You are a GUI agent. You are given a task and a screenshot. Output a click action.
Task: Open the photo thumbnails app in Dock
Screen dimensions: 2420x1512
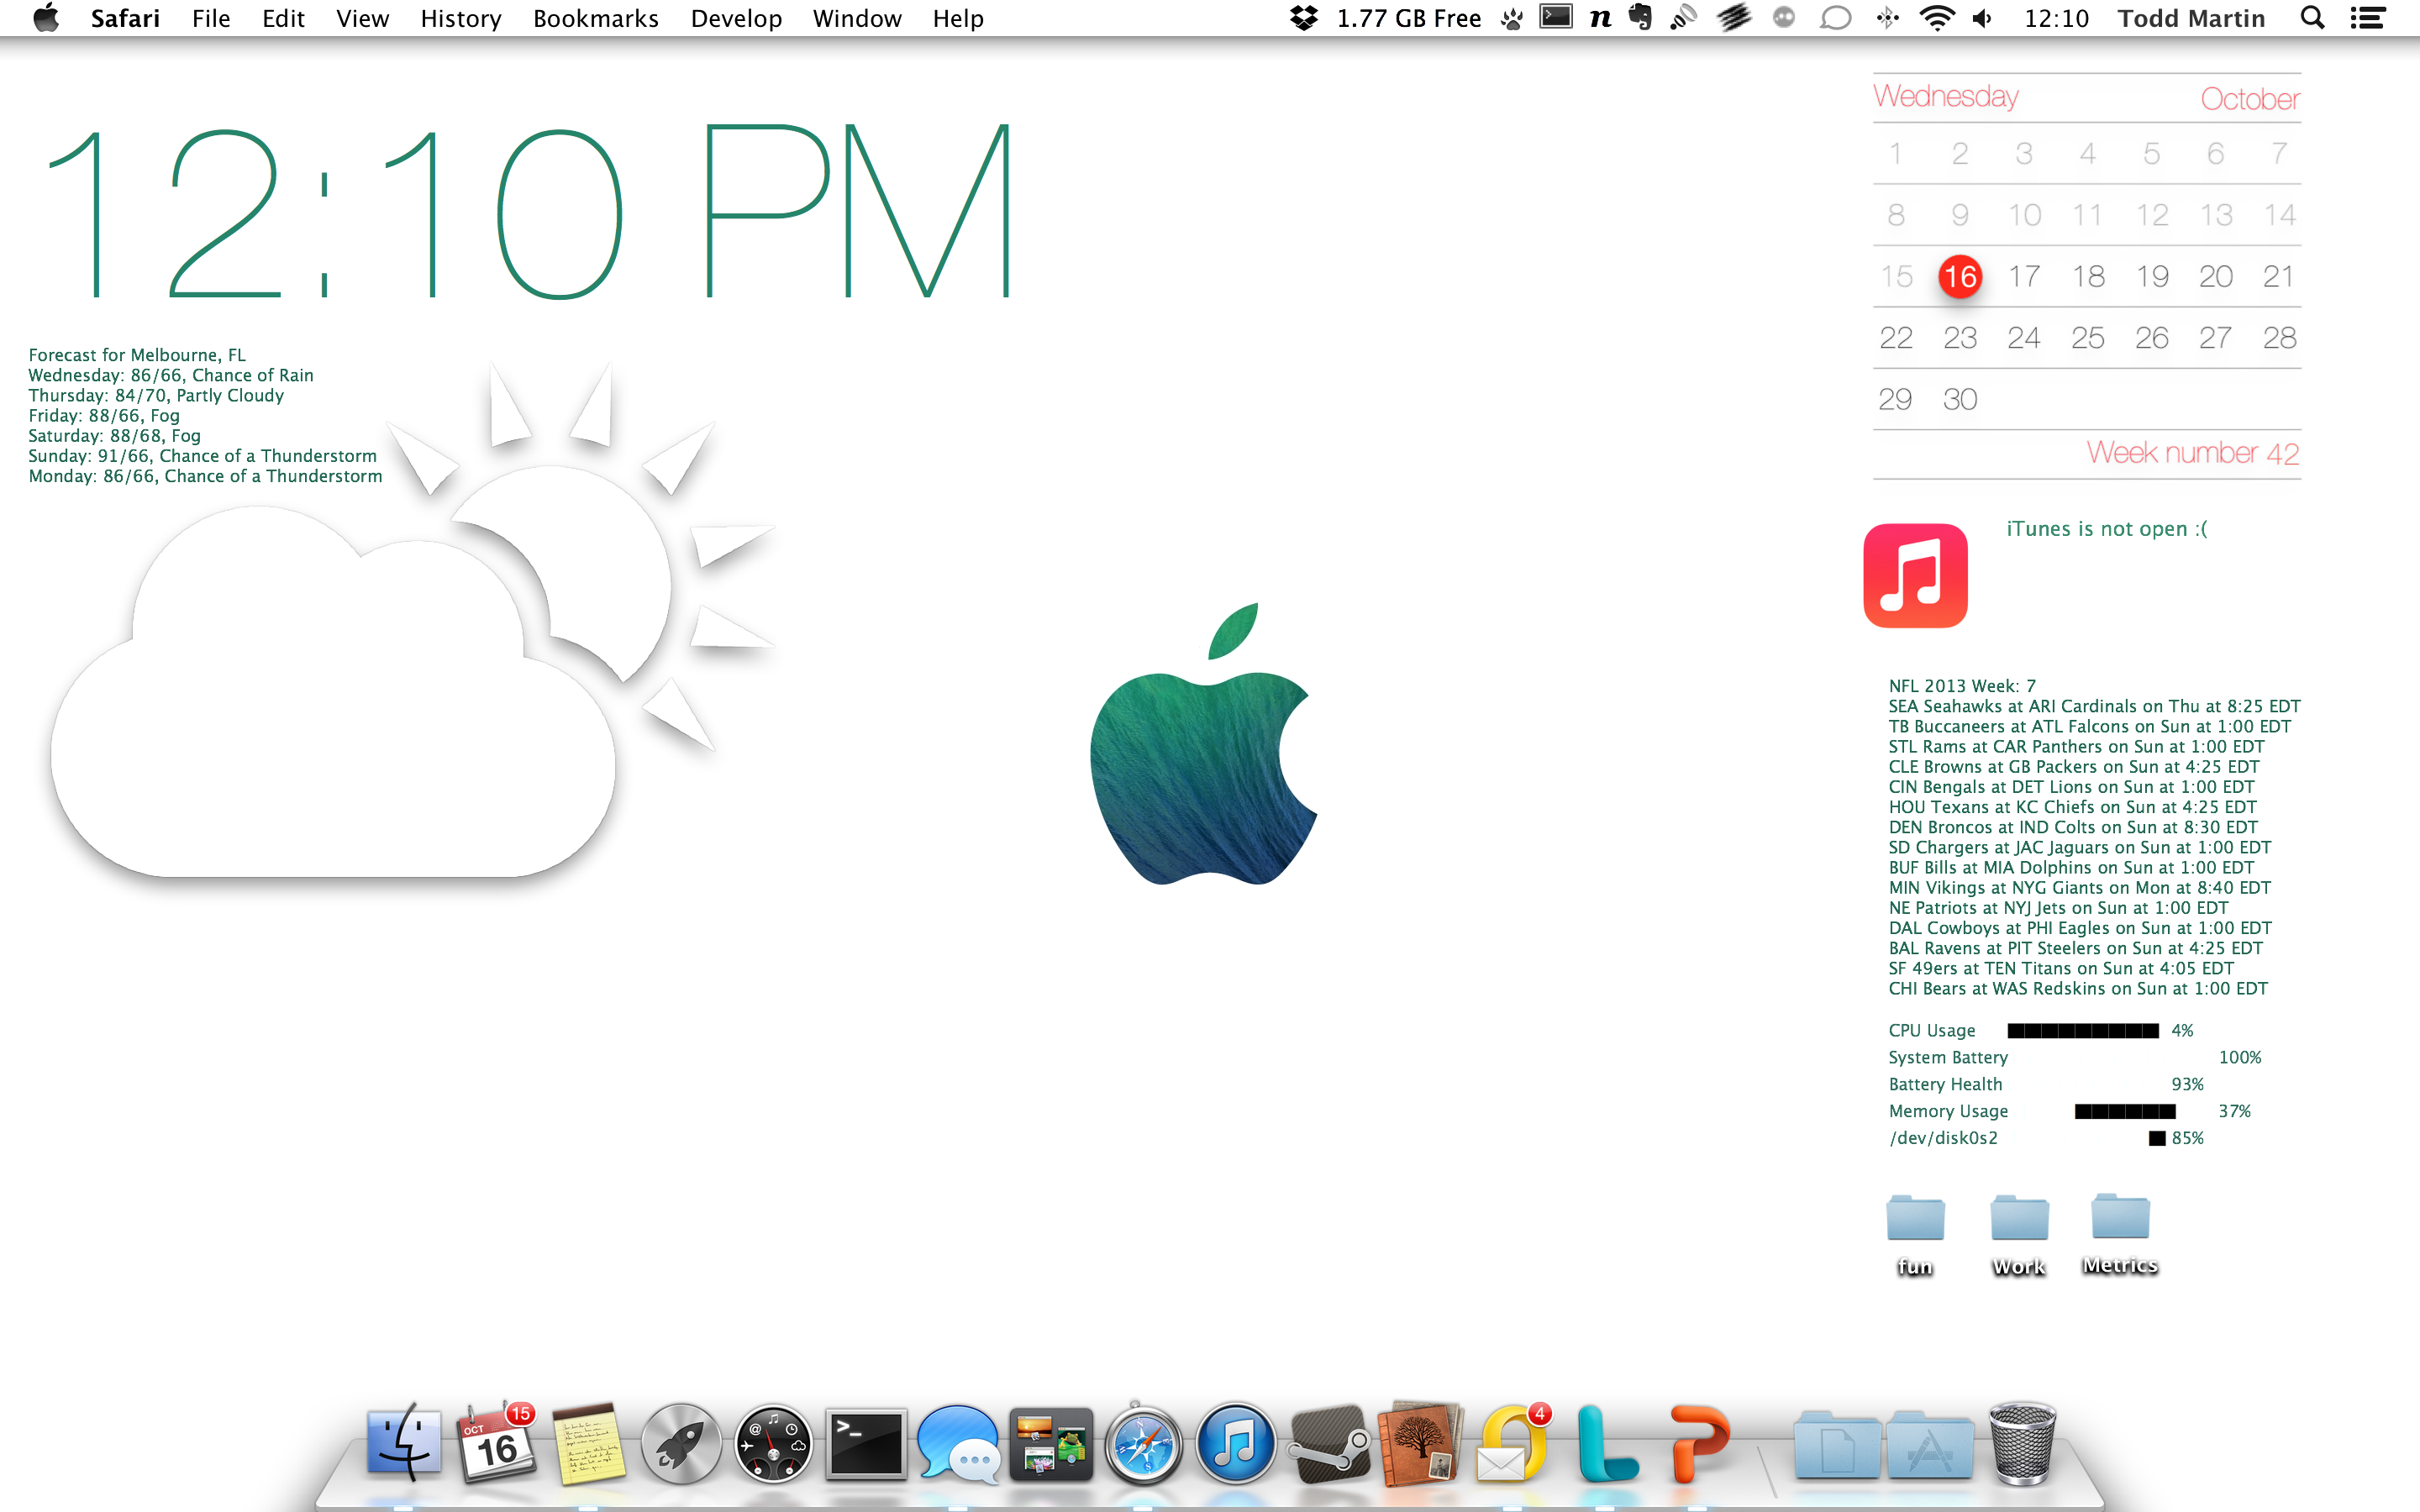point(1051,1444)
